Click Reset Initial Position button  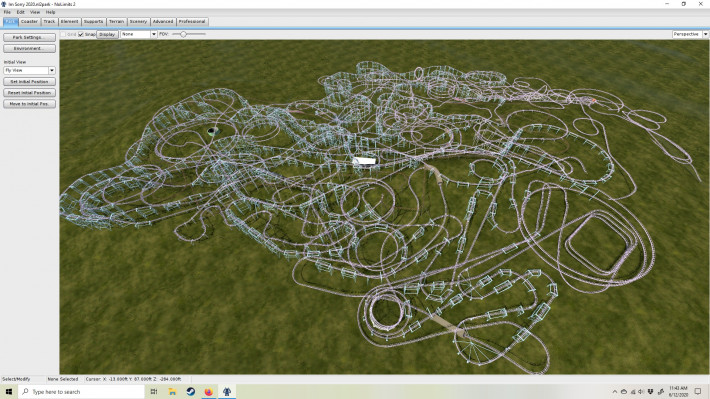(x=29, y=93)
